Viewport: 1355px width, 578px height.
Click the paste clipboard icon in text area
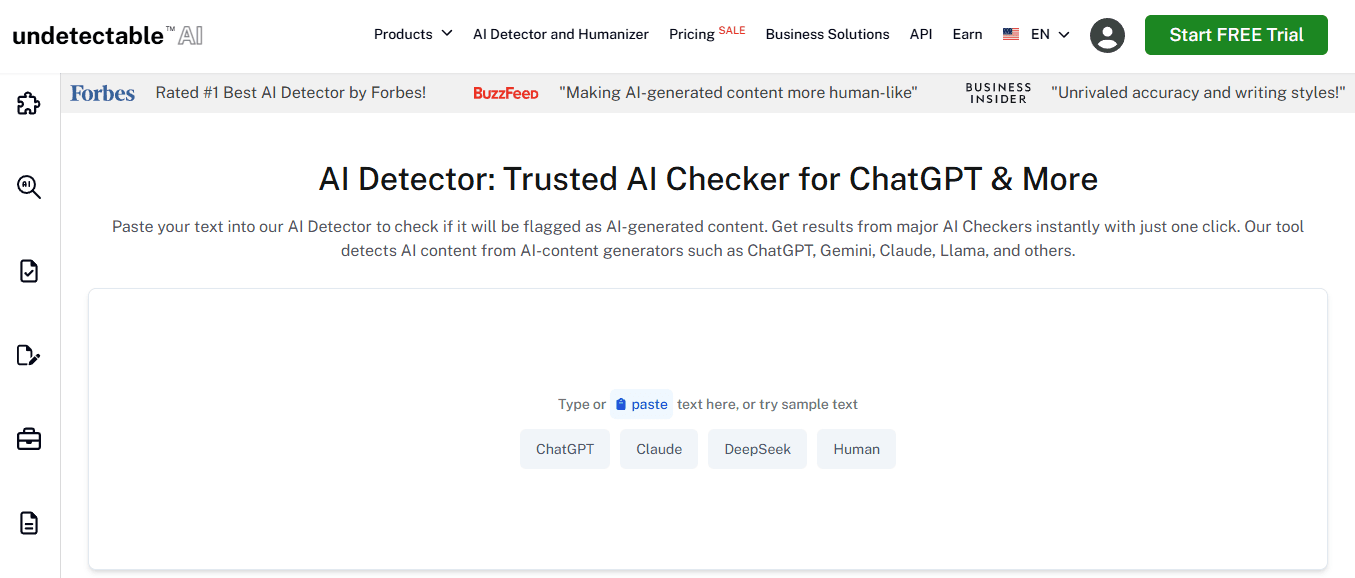[x=622, y=403]
